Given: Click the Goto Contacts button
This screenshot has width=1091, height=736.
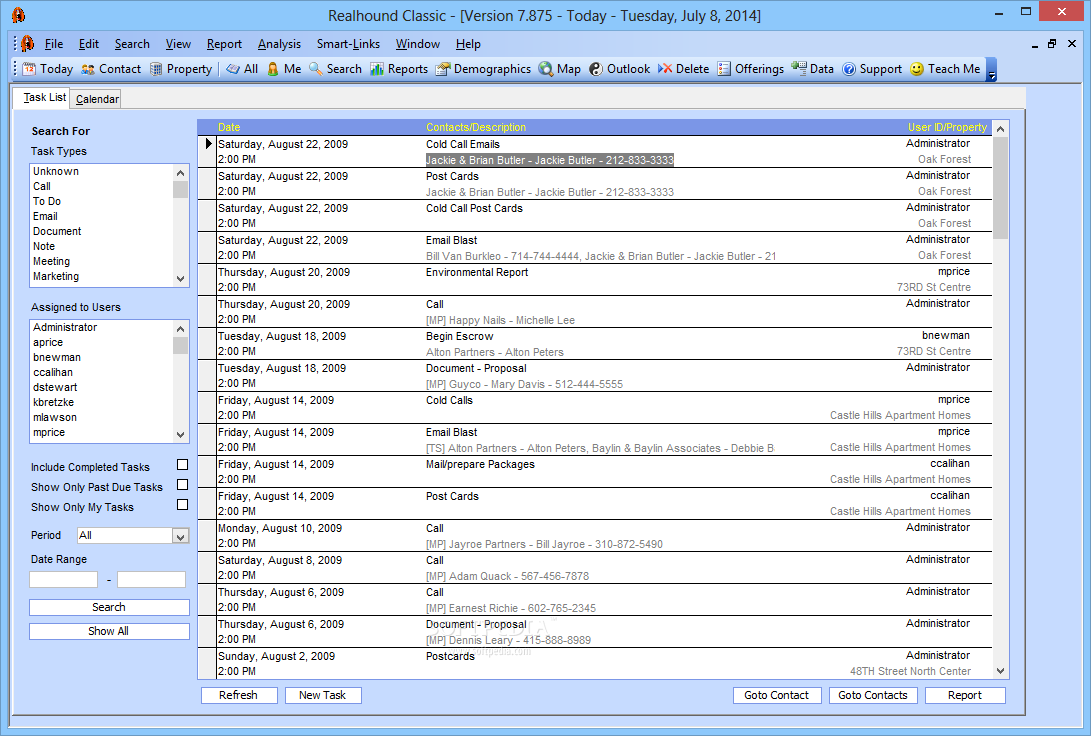Looking at the screenshot, I should (873, 695).
